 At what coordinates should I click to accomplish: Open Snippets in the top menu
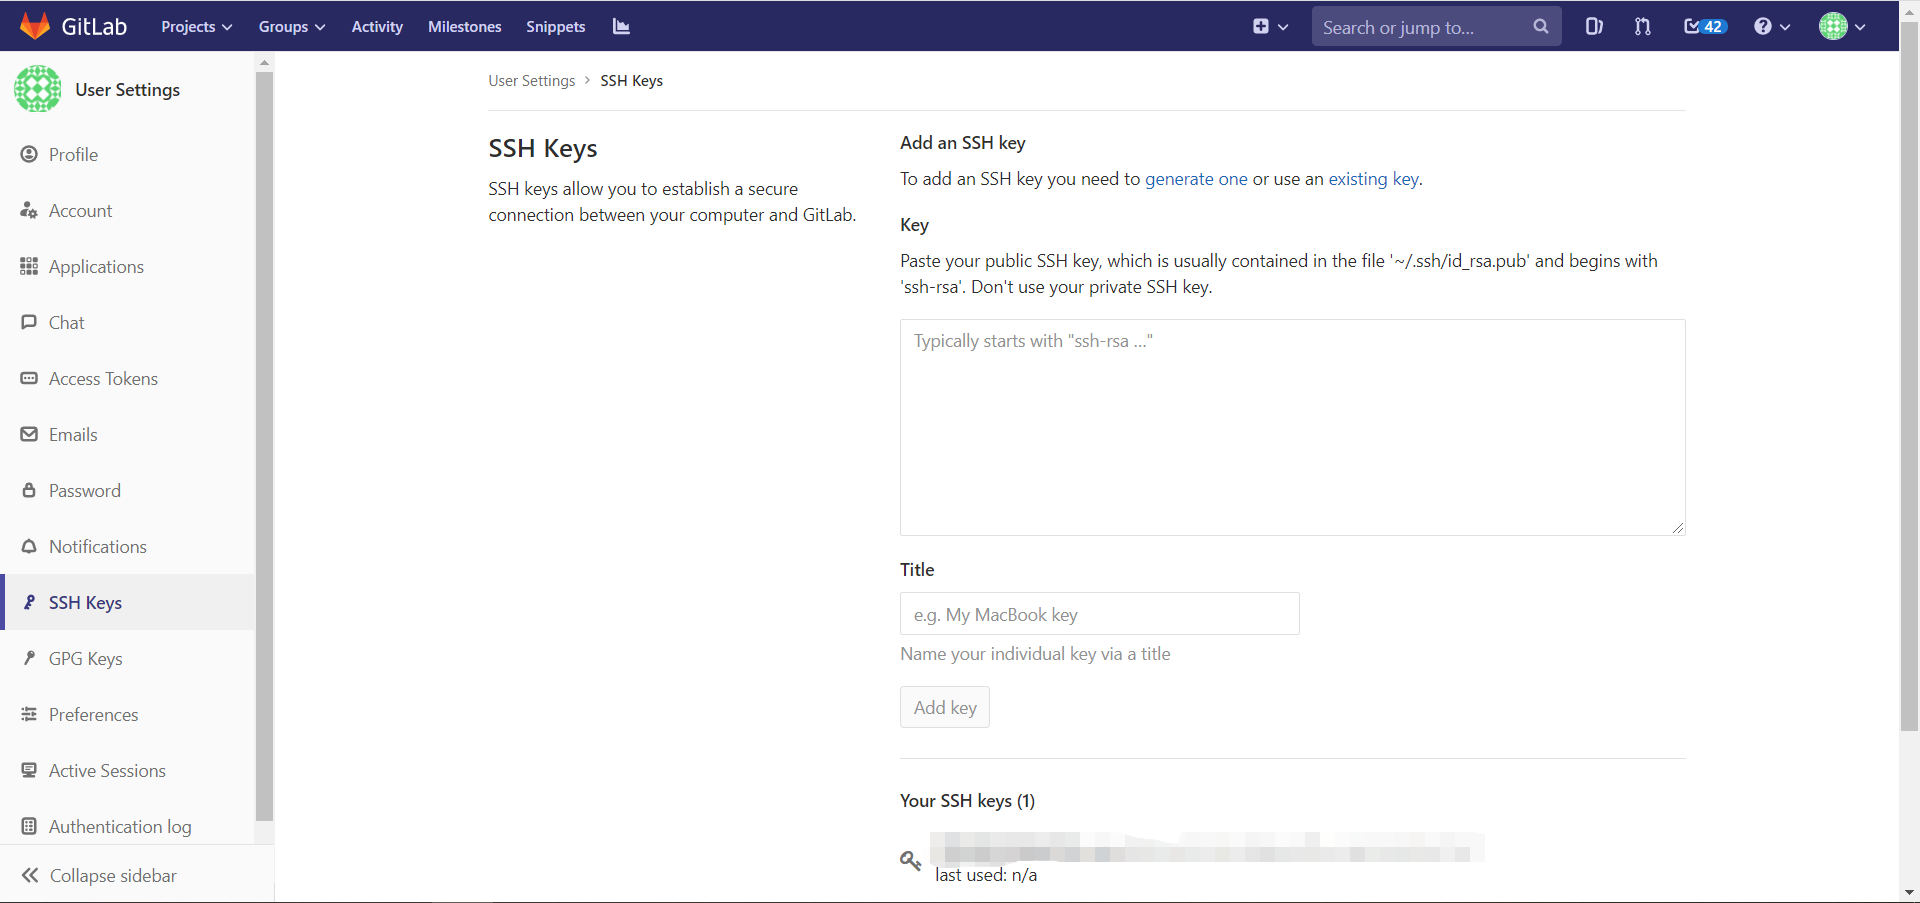(x=555, y=27)
